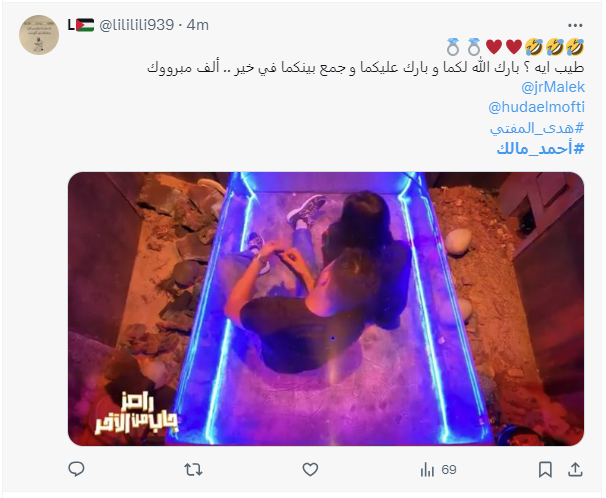606x498 pixels.
Task: Open the reply comment icon
Action: tap(76, 469)
